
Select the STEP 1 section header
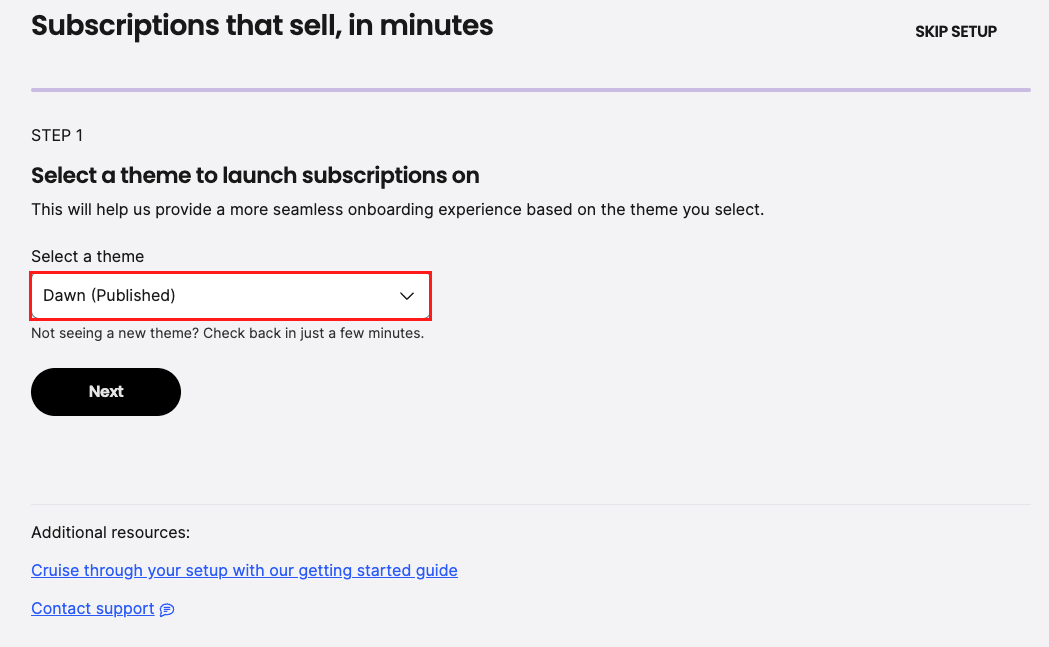56,135
